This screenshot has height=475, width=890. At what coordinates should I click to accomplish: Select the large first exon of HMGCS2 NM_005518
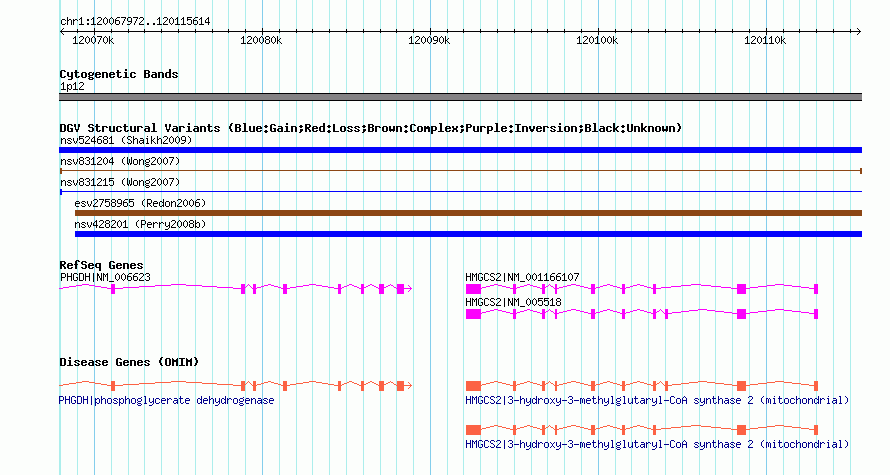click(x=473, y=314)
